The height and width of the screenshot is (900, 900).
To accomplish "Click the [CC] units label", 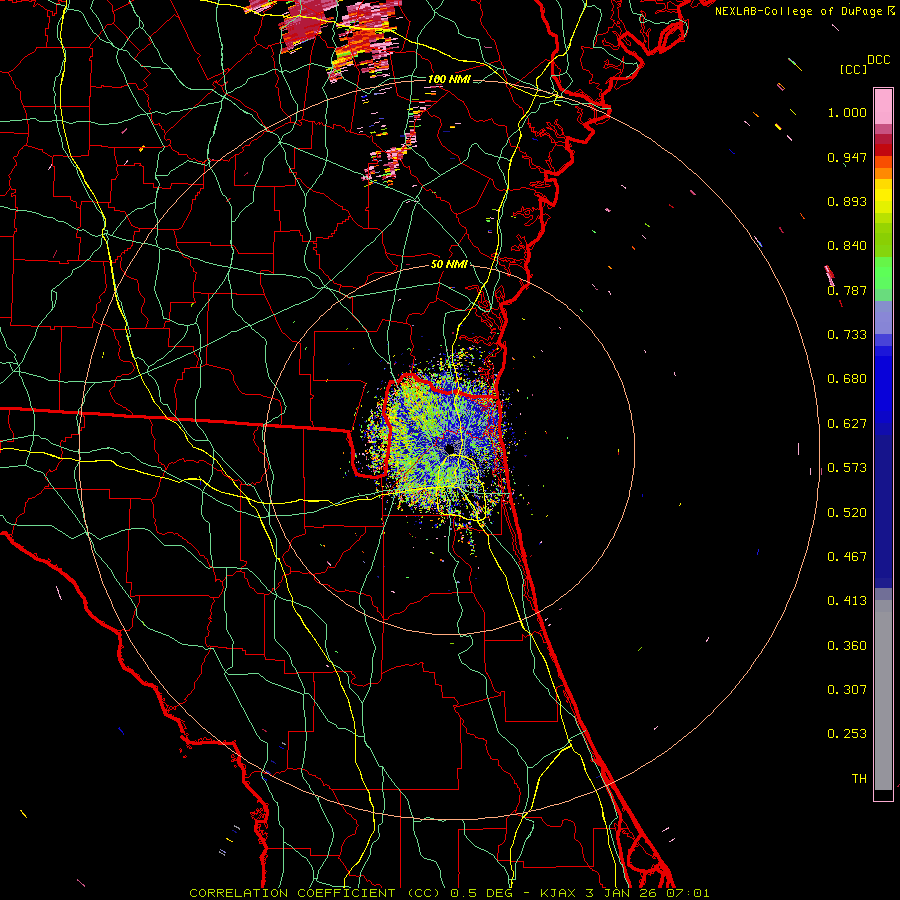I will [x=853, y=69].
